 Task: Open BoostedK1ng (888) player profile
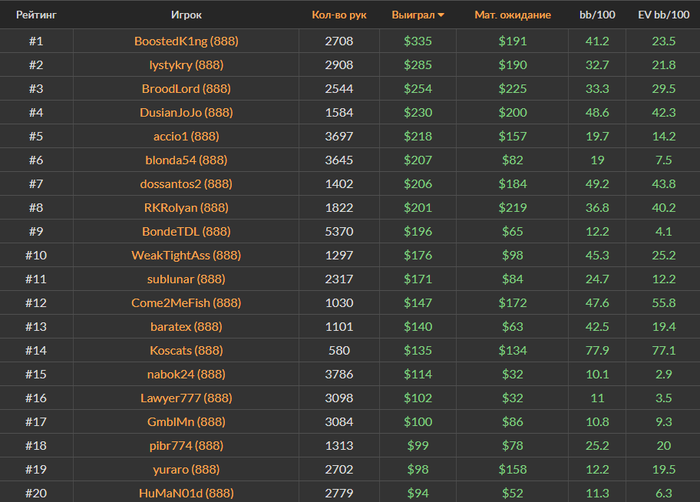coord(186,41)
